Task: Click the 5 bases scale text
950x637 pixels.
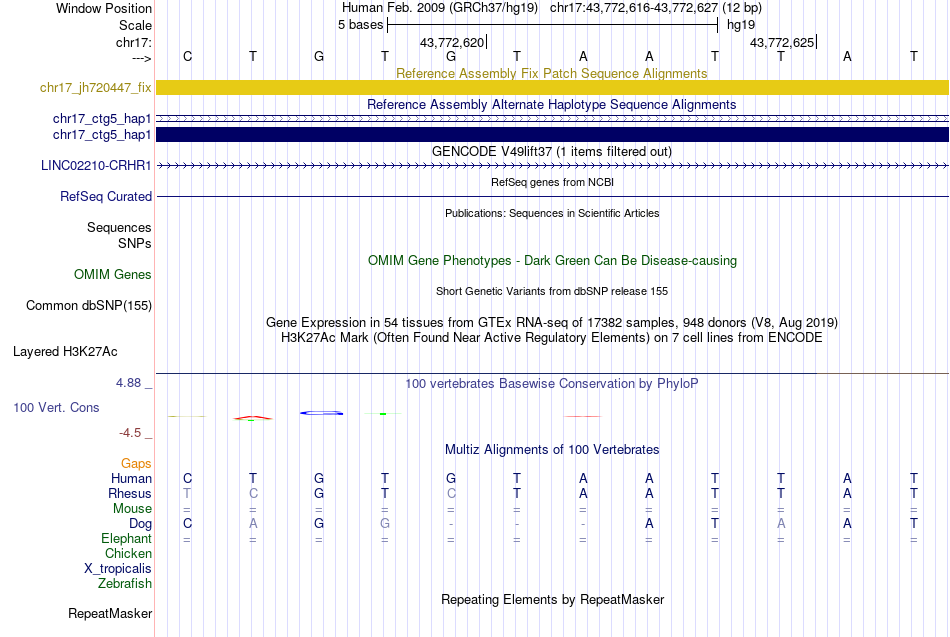Action: click(x=360, y=25)
